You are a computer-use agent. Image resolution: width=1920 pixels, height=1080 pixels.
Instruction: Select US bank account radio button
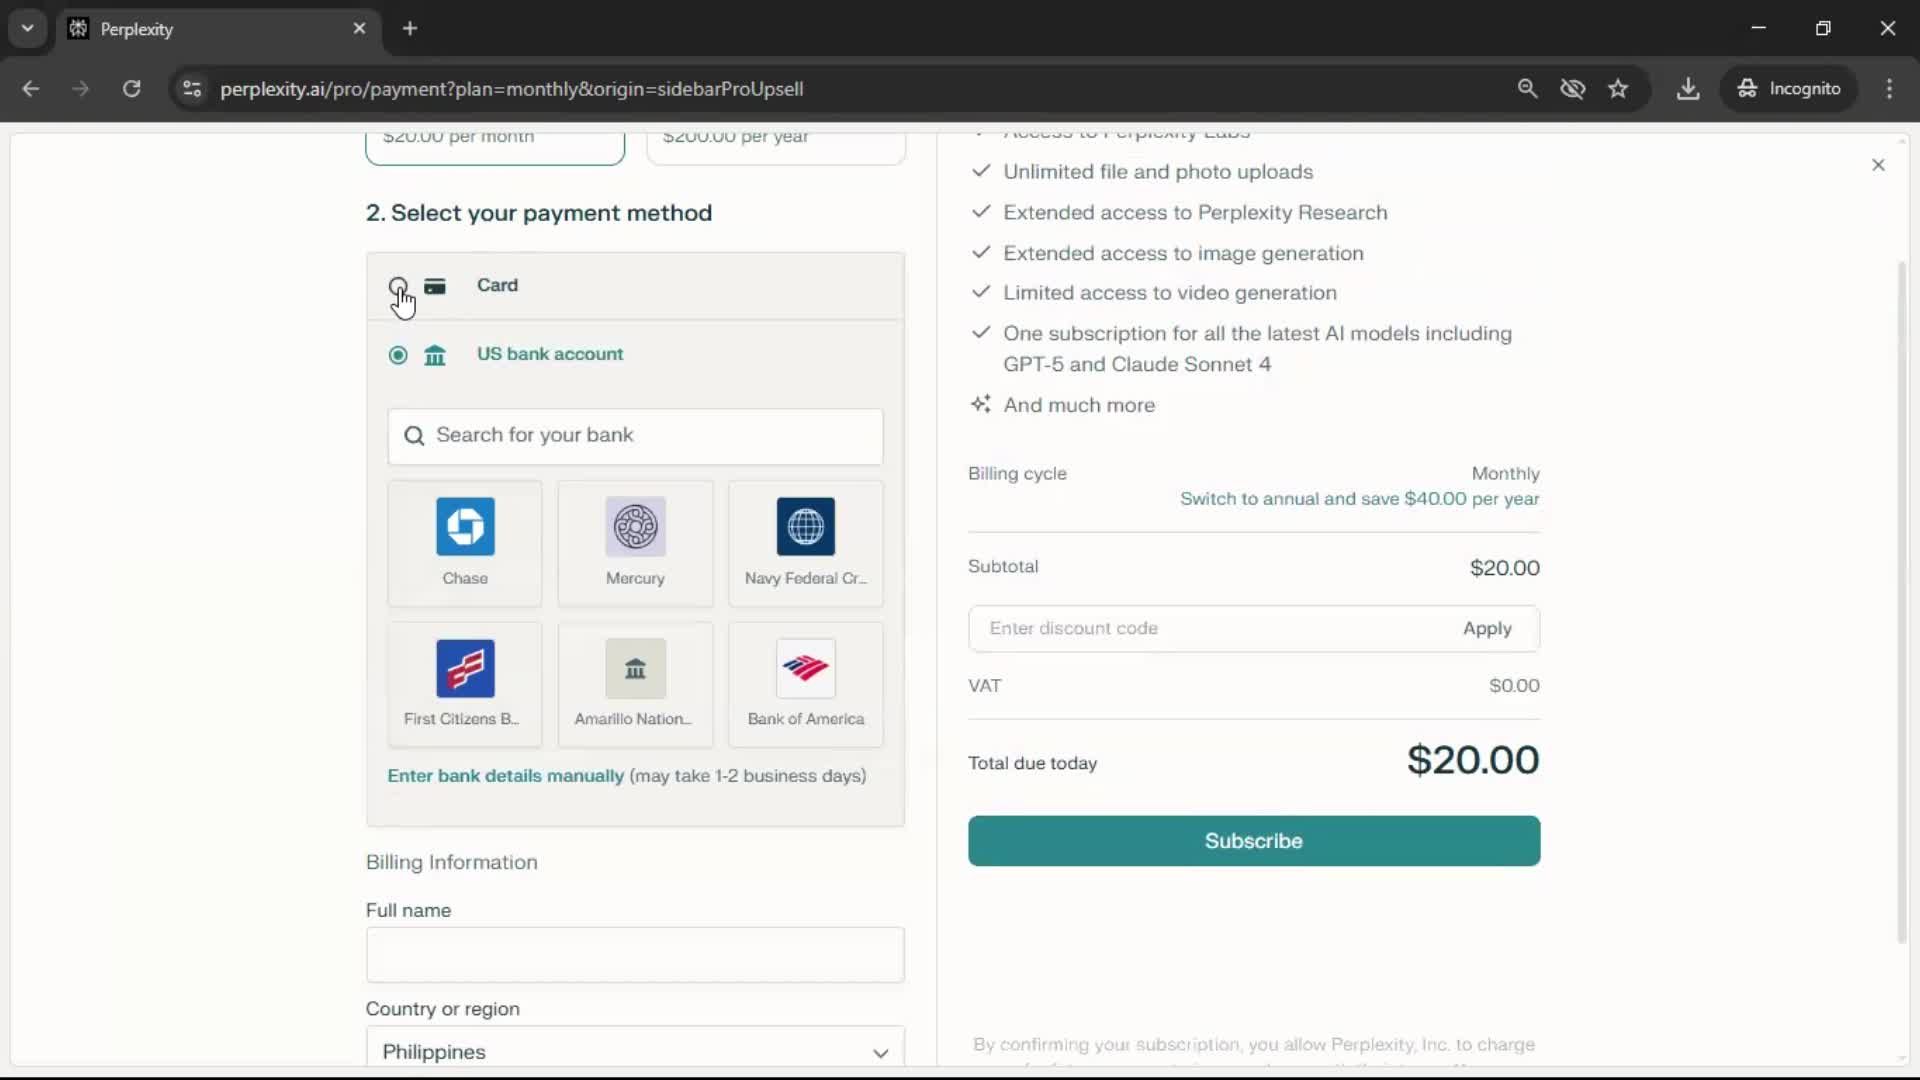[x=398, y=355]
